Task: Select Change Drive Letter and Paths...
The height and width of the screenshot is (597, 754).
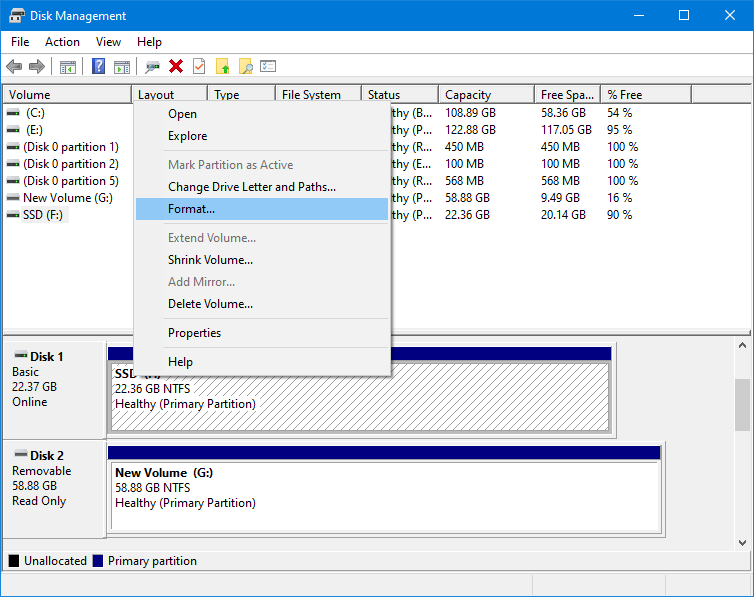Action: [251, 187]
